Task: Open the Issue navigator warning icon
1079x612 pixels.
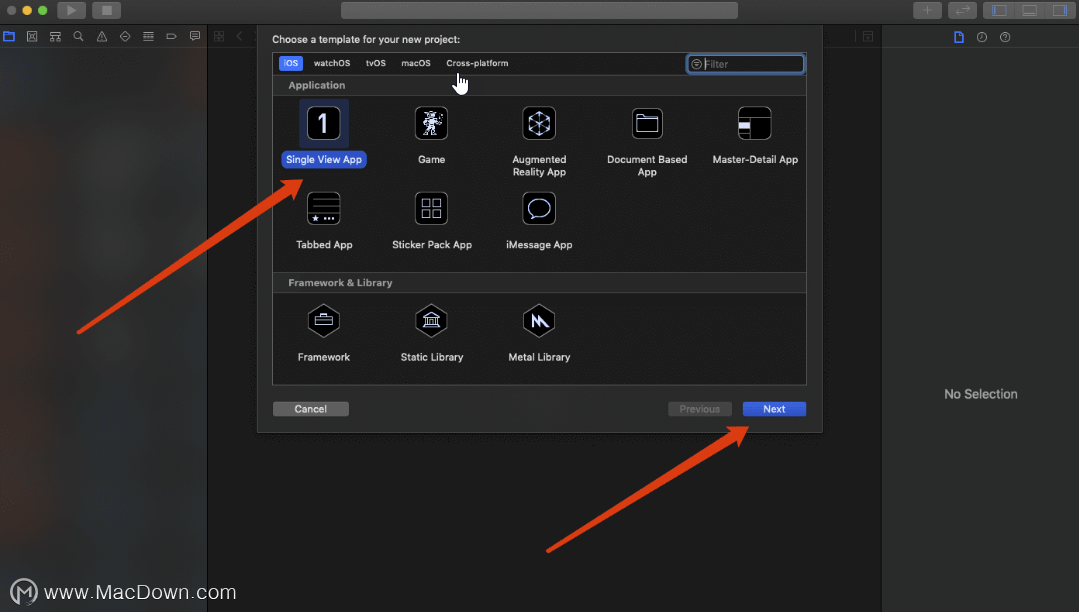Action: pyautogui.click(x=102, y=36)
